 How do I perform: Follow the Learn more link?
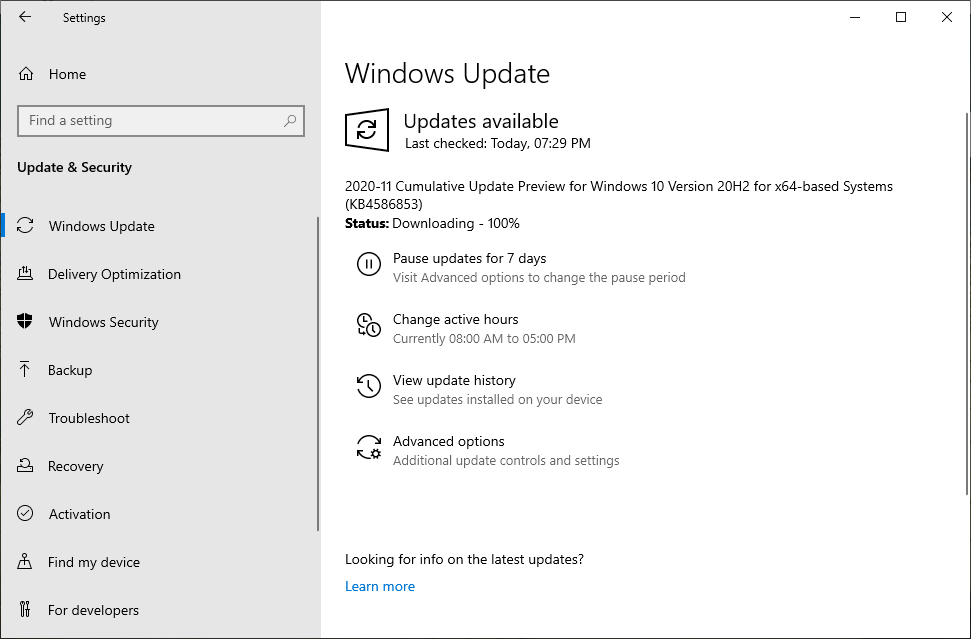tap(380, 586)
